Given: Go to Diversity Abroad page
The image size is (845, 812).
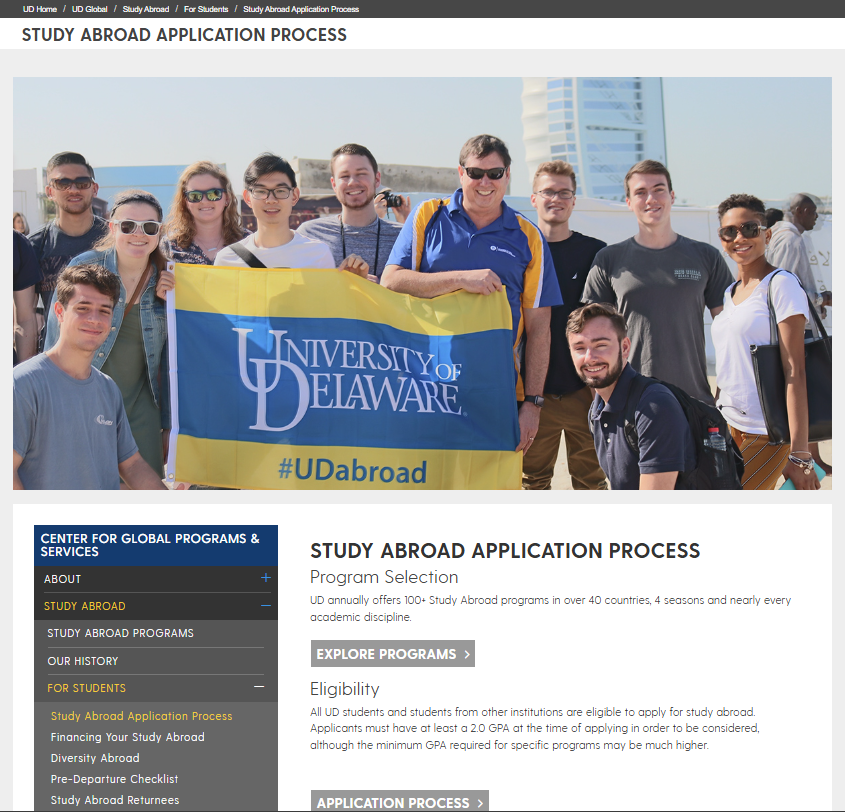Looking at the screenshot, I should click(95, 758).
